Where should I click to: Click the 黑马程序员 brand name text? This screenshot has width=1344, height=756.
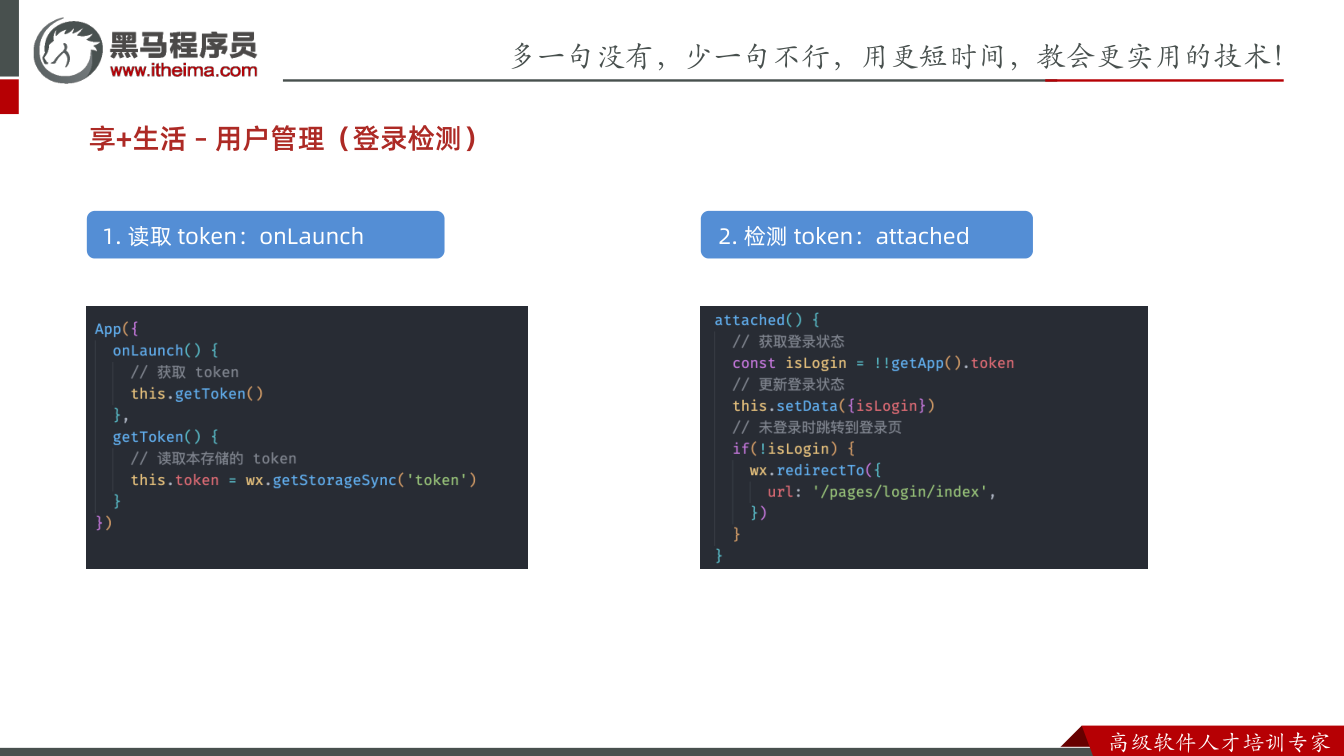(183, 44)
